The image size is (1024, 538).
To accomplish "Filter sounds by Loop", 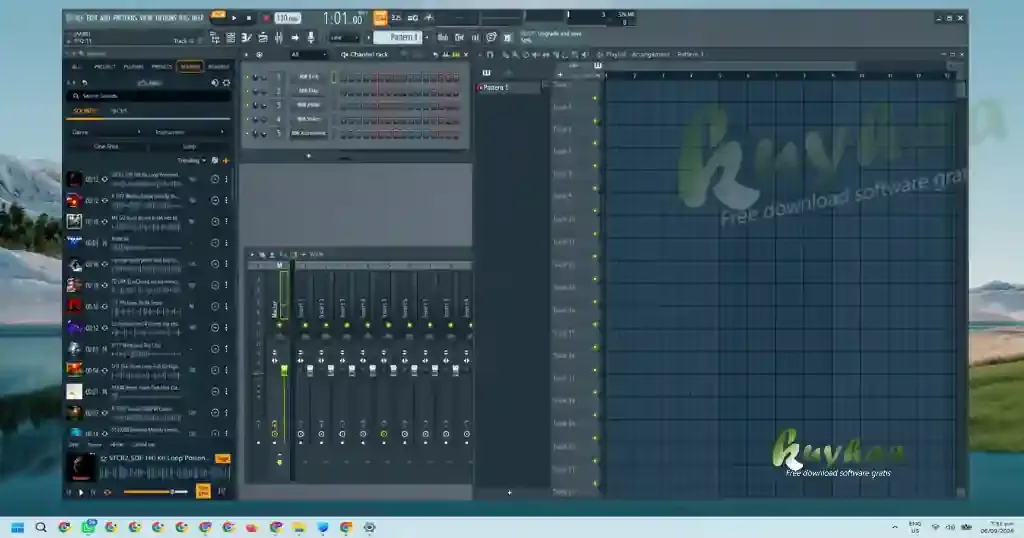I will pos(190,146).
